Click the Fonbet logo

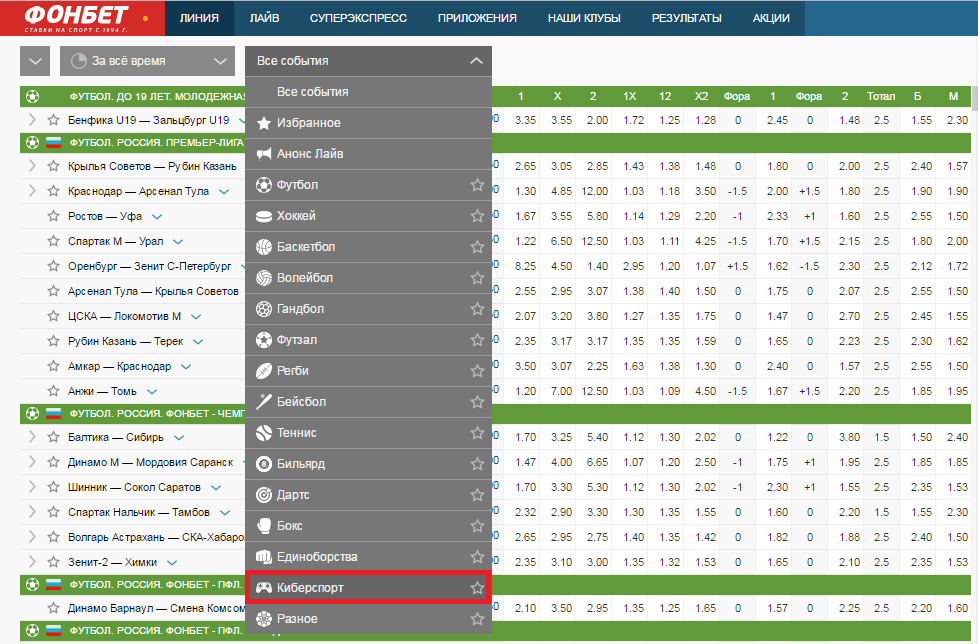[x=82, y=18]
